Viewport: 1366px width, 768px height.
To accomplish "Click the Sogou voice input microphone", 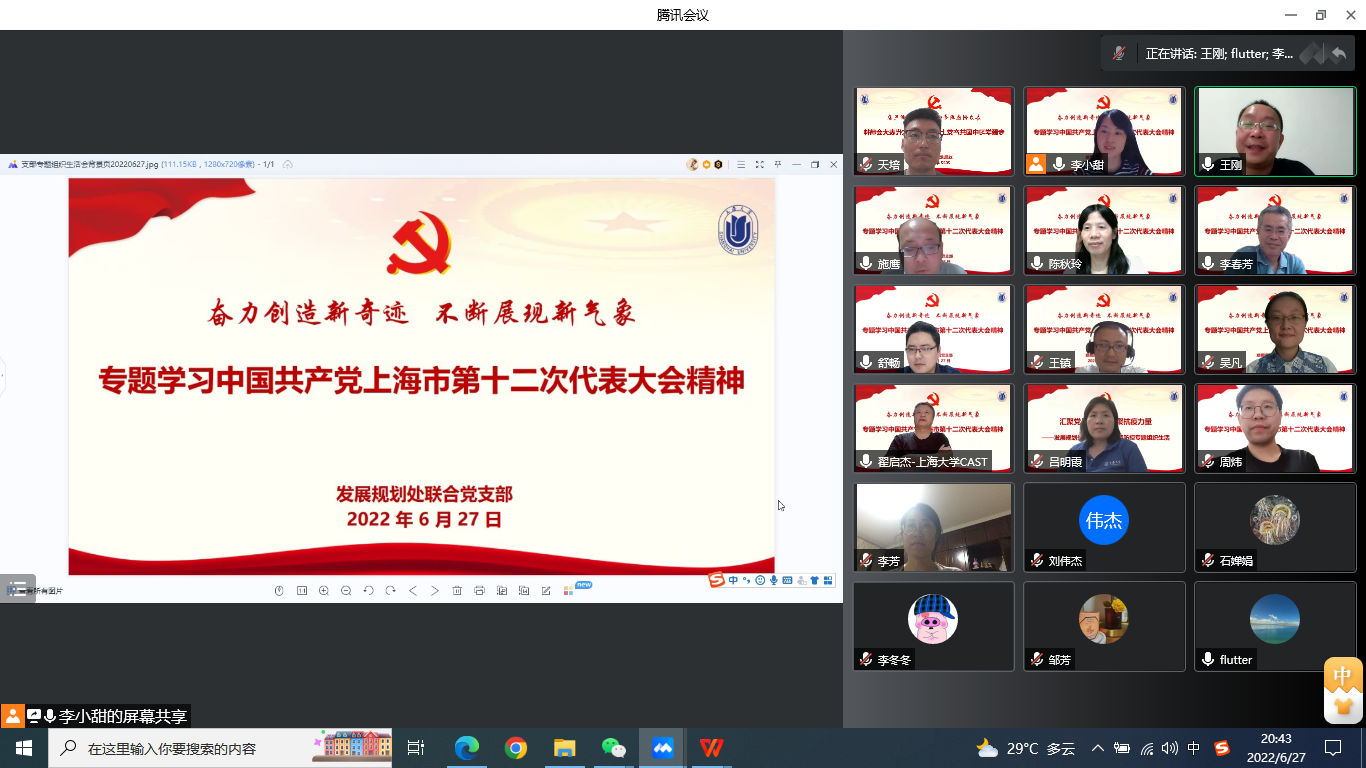I will (774, 580).
